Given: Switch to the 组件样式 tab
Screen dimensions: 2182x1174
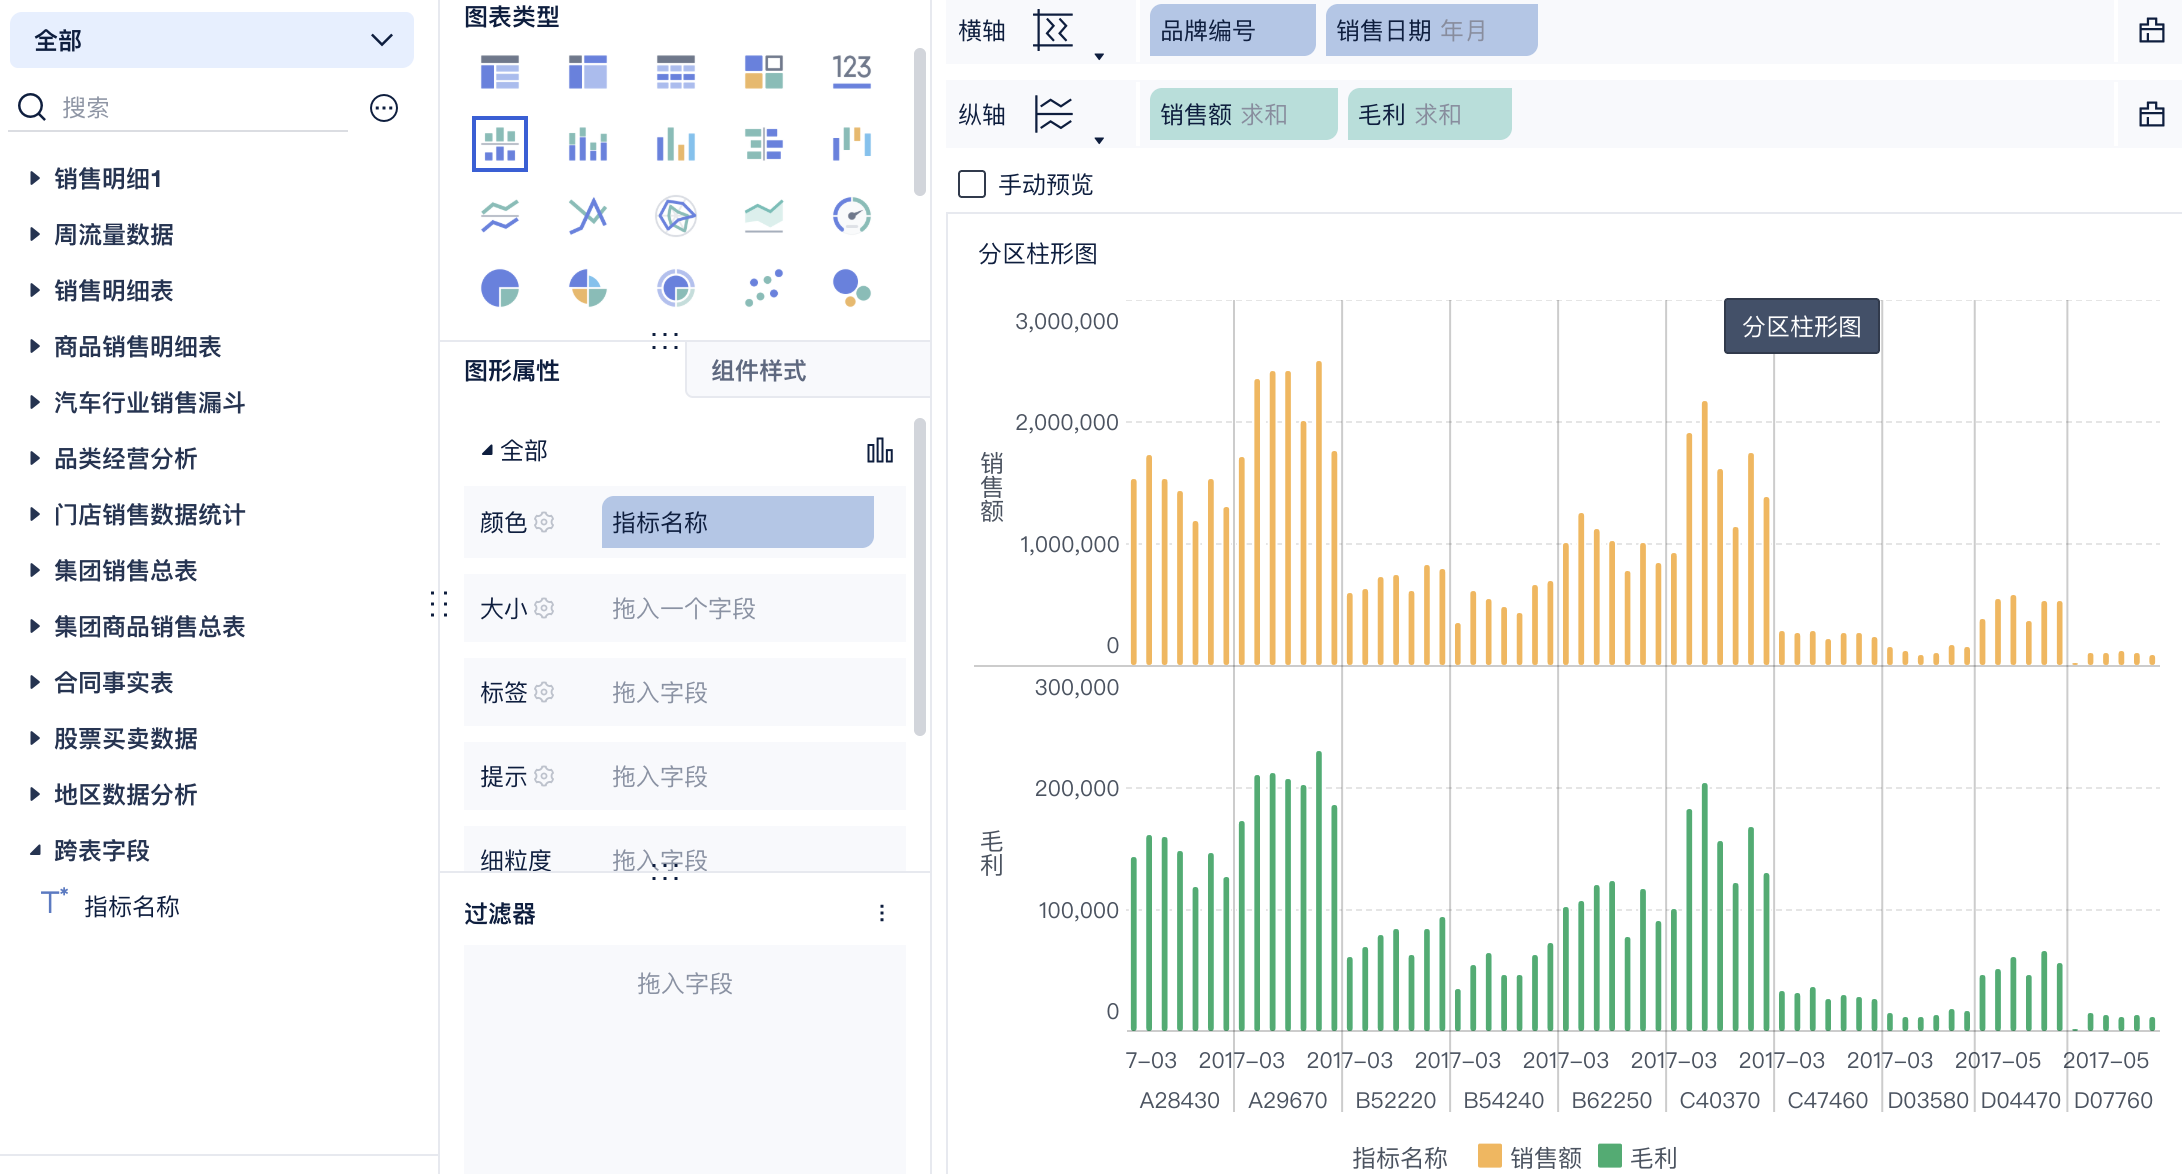Looking at the screenshot, I should (x=759, y=371).
